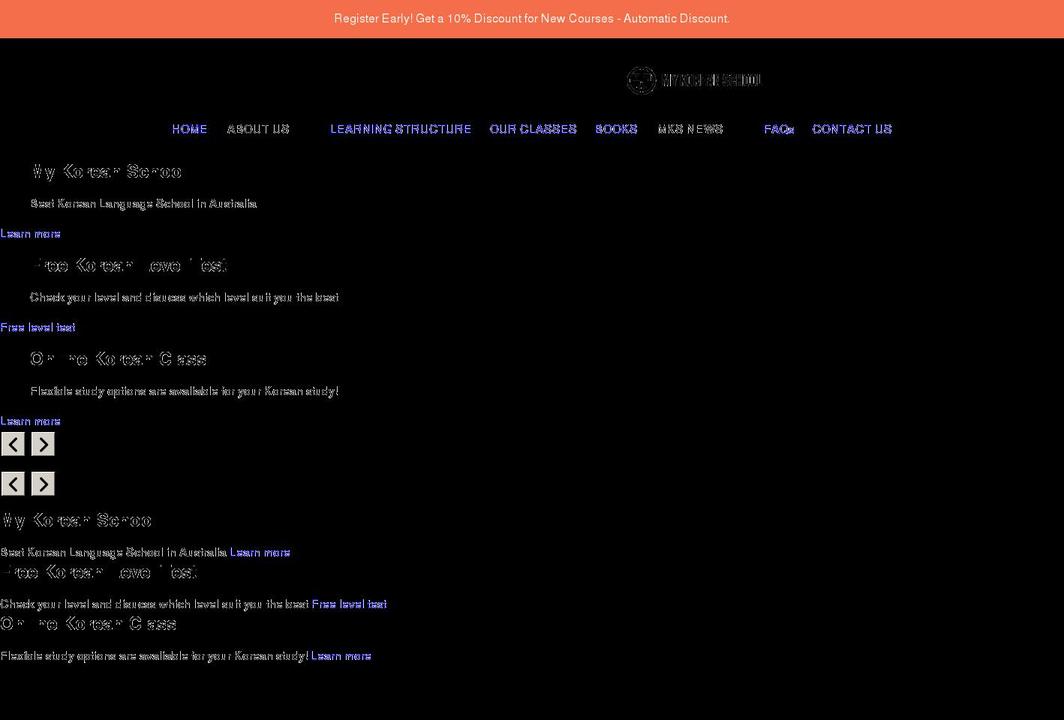Click the lower carousel previous arrow

(12, 483)
